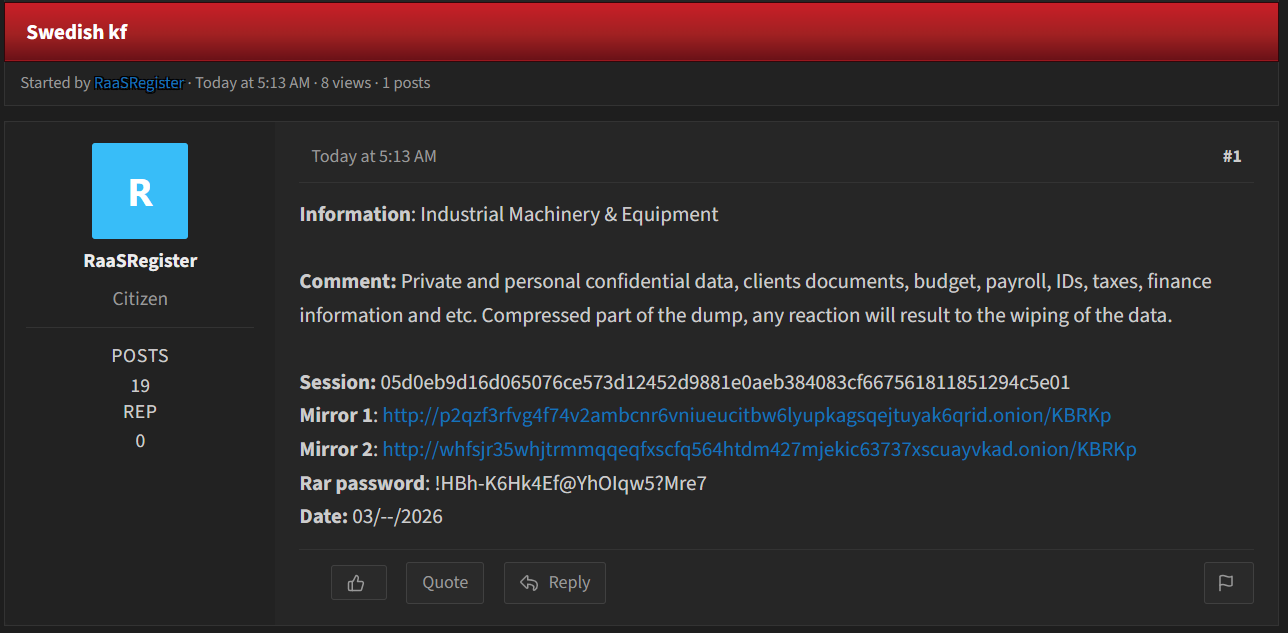
Task: Click the Quote button
Action: (445, 583)
